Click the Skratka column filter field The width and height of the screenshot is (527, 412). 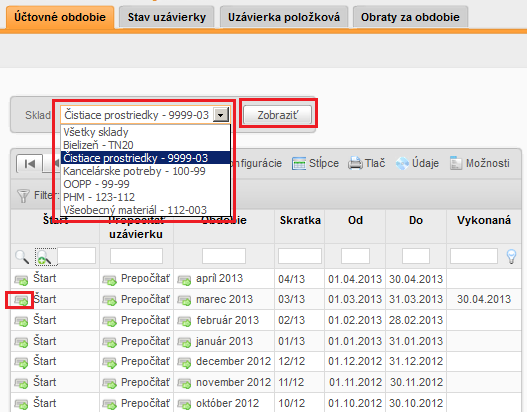[x=299, y=256]
